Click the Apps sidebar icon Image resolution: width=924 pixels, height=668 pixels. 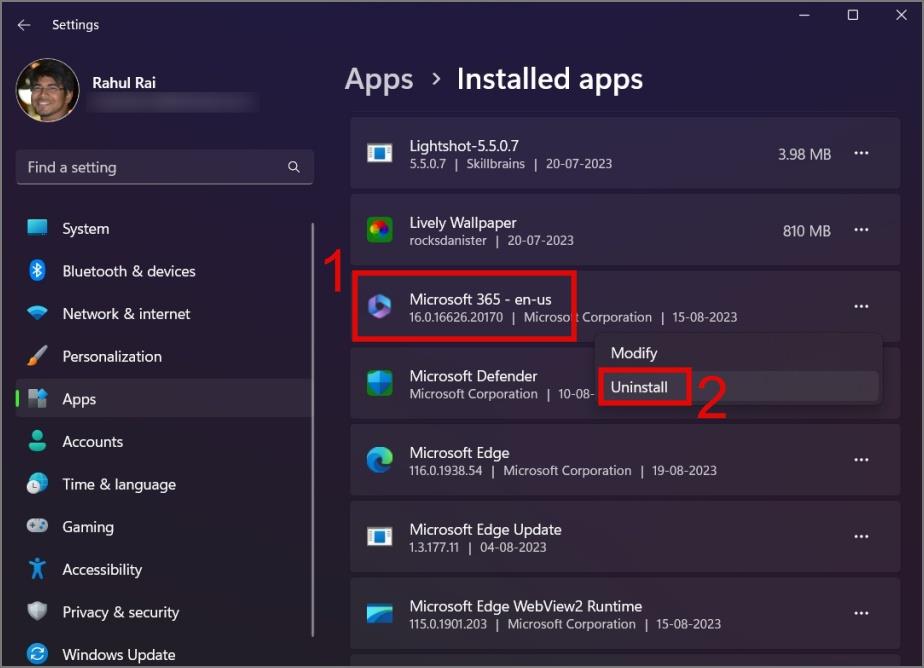click(37, 399)
